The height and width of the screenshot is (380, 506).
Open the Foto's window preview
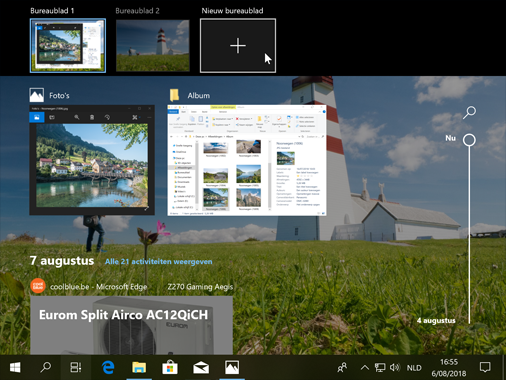click(92, 160)
